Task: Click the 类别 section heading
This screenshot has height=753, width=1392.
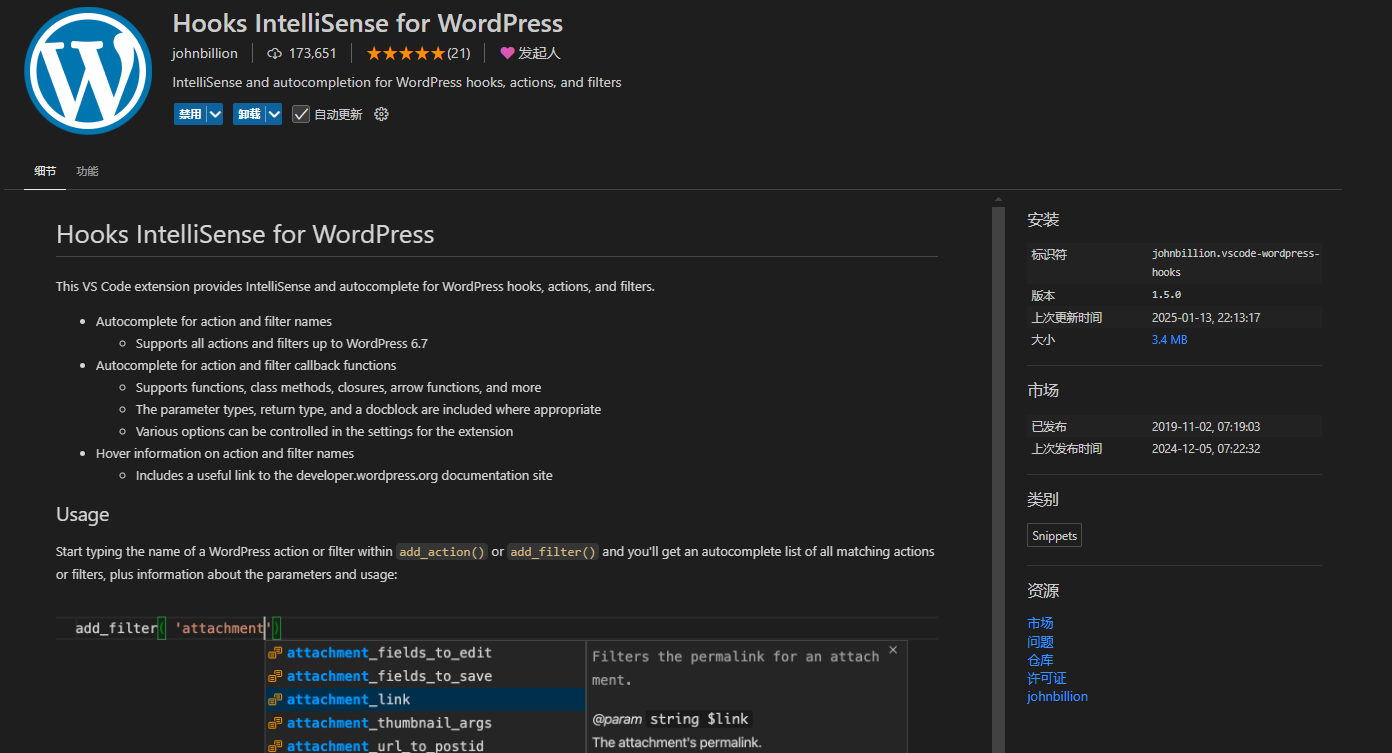Action: [x=1043, y=499]
